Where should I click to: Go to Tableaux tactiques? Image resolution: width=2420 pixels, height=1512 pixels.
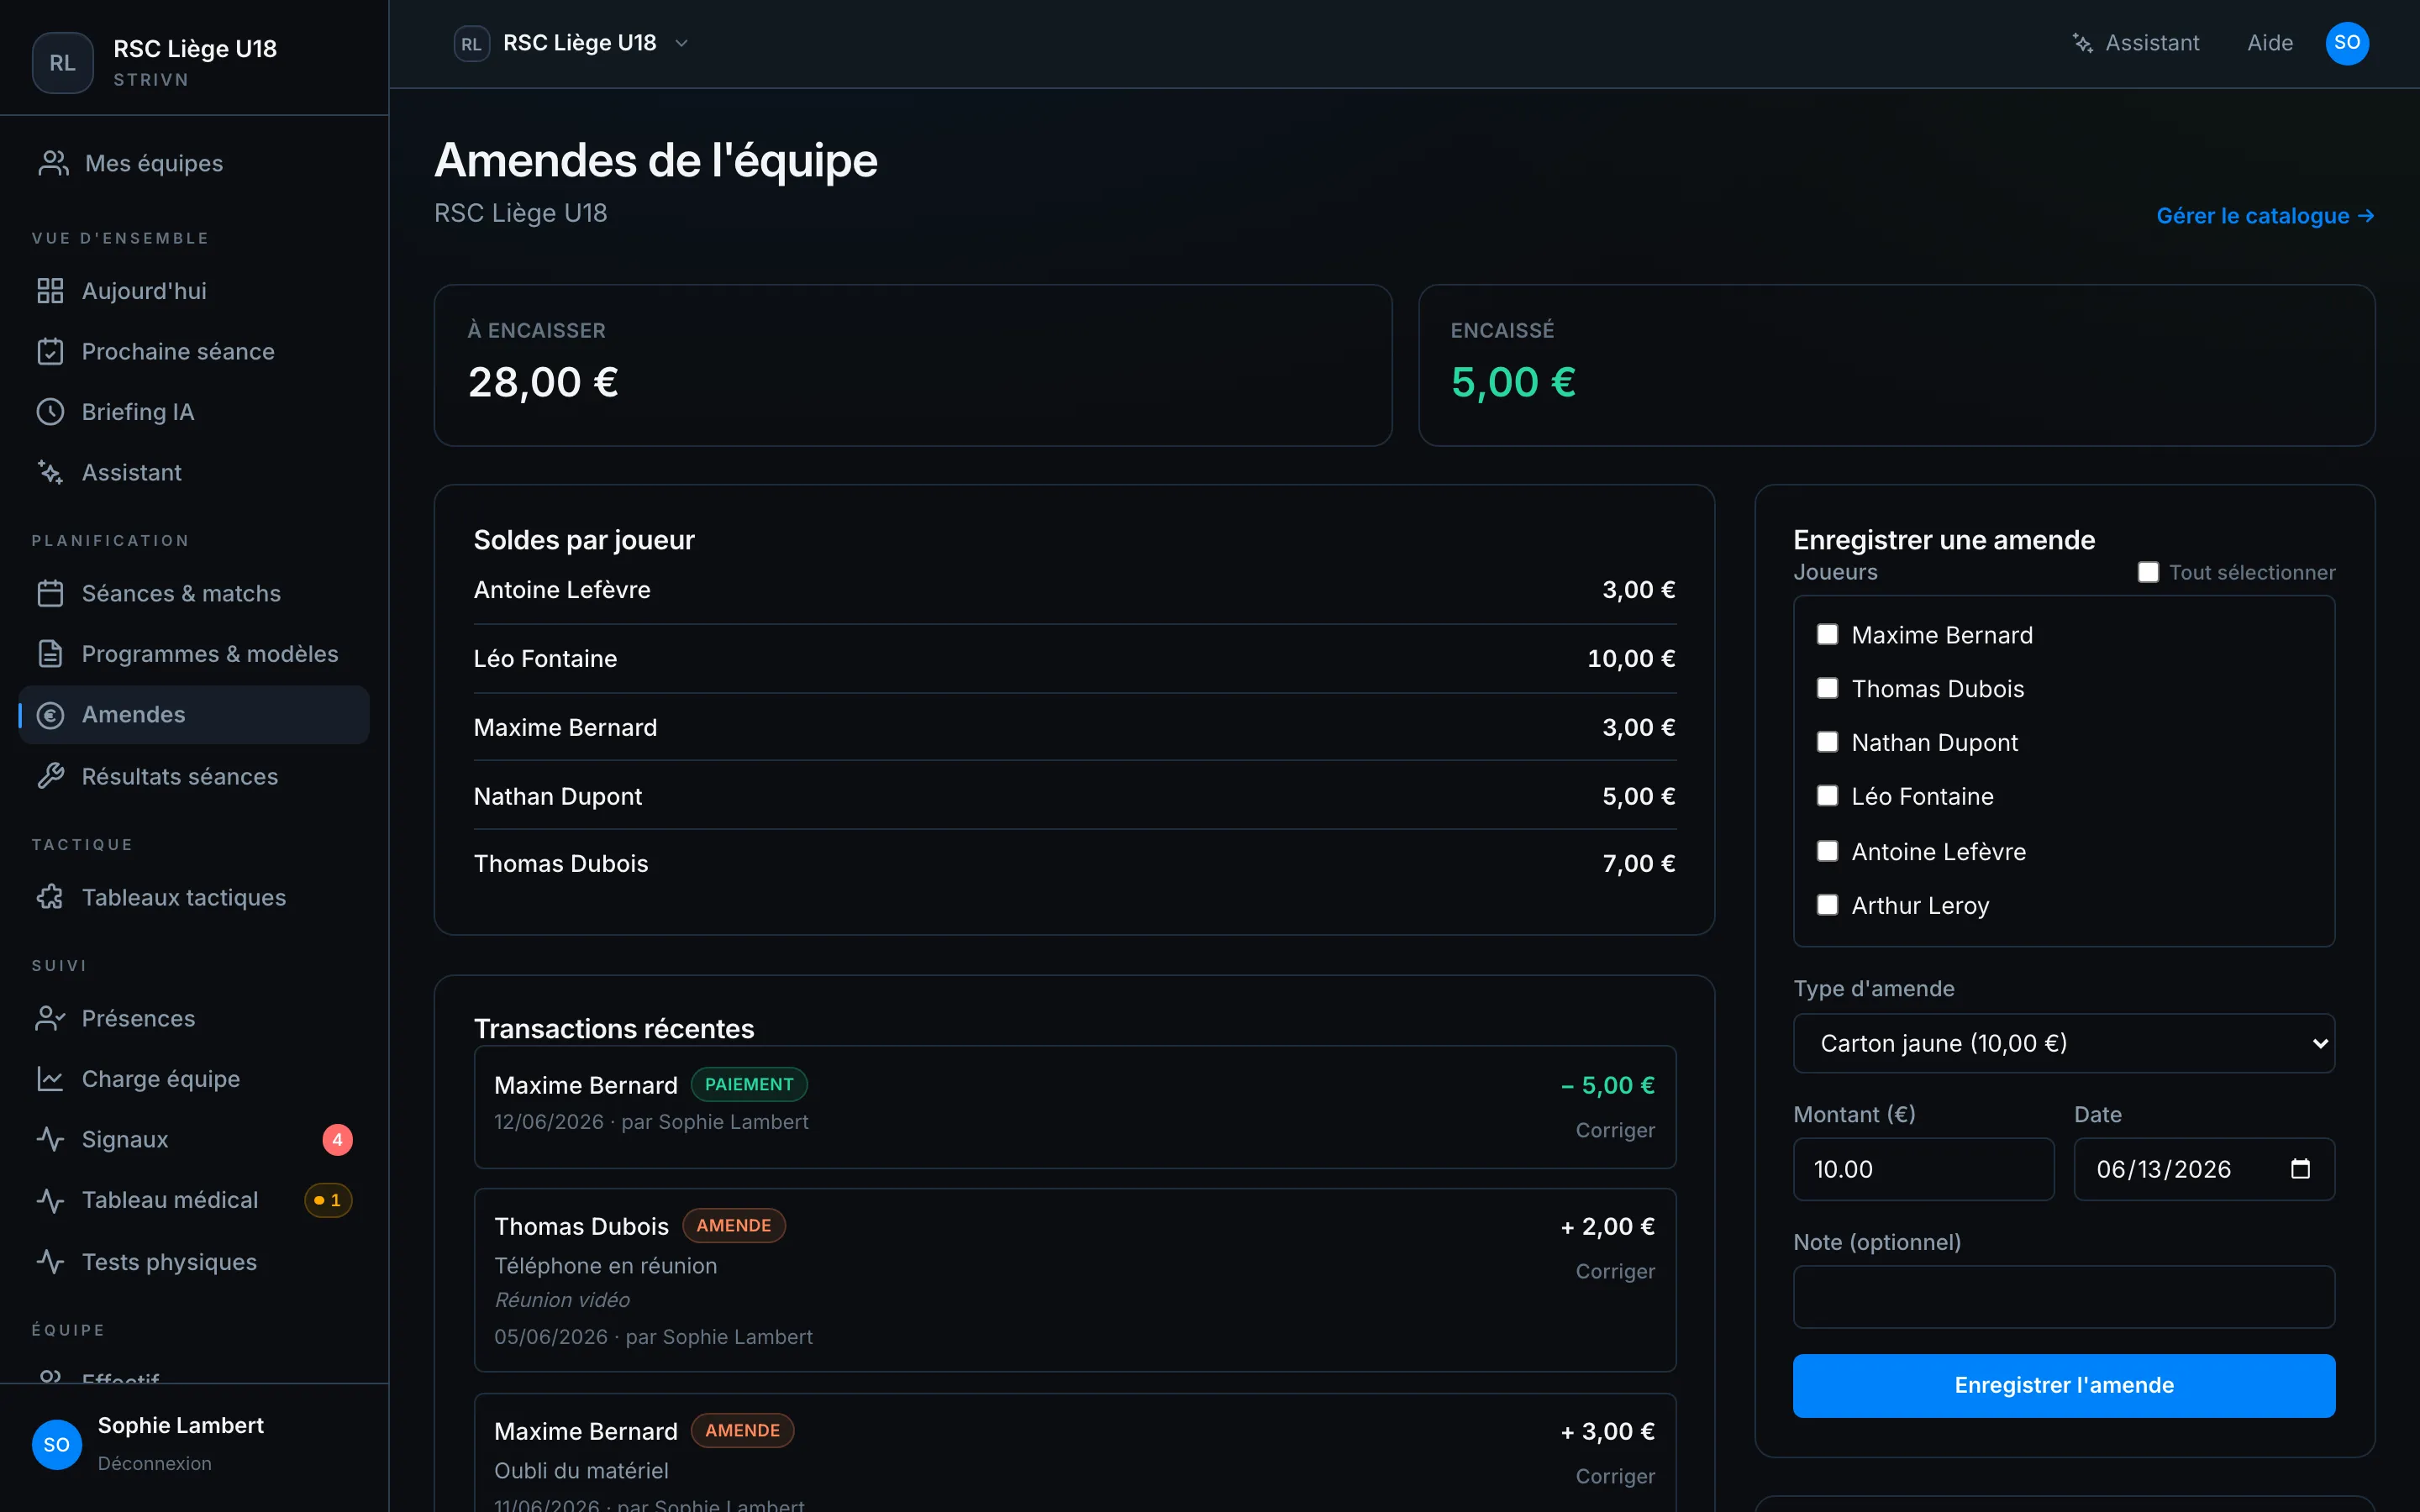tap(194, 897)
